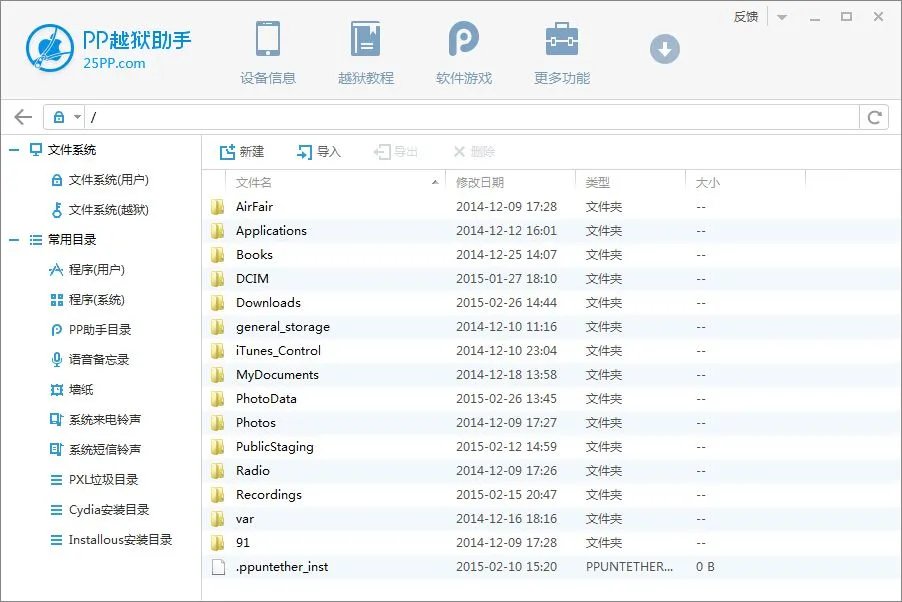Image resolution: width=902 pixels, height=602 pixels.
Task: Click 导入 to import files
Action: click(x=317, y=151)
